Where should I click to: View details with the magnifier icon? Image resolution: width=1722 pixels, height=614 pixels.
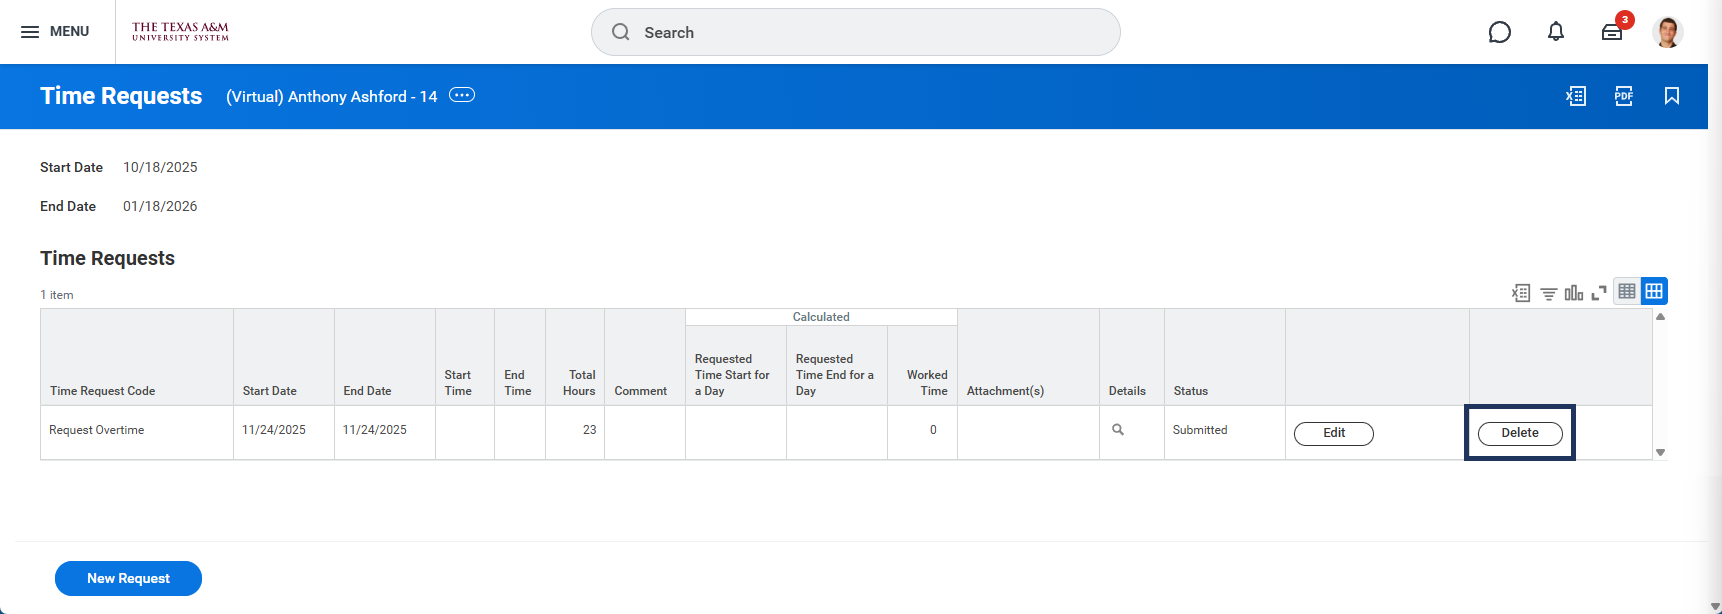click(x=1118, y=430)
